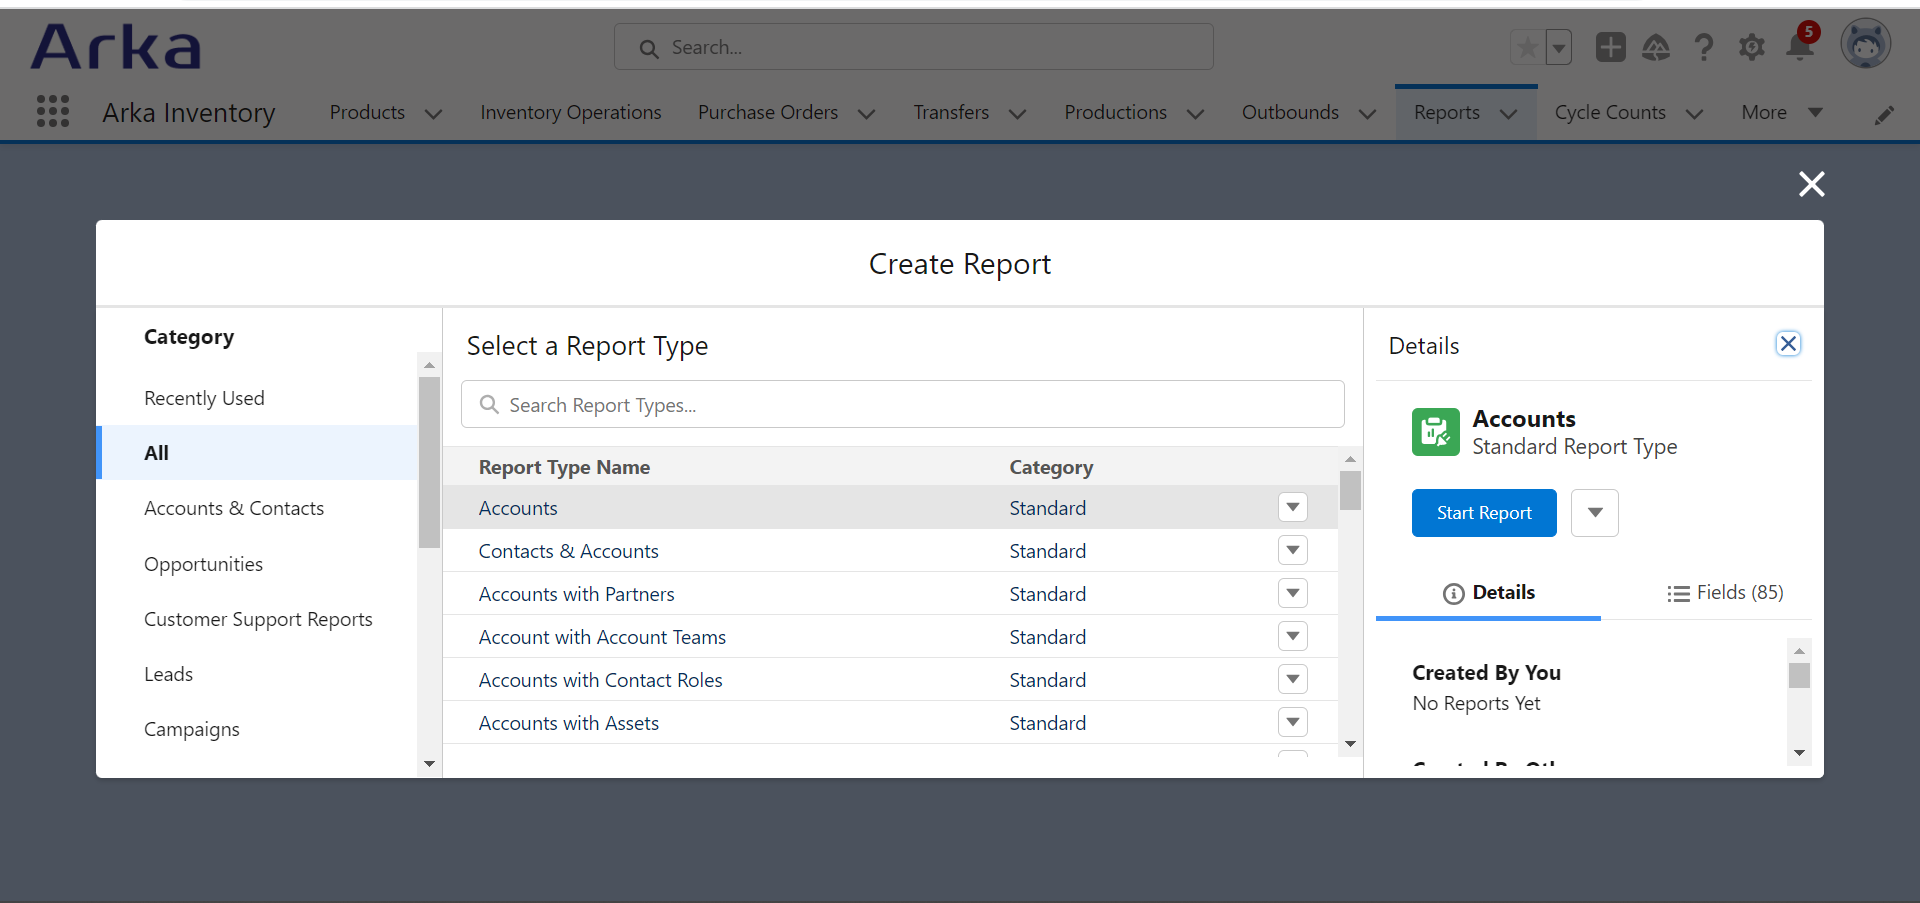
Task: Expand the Products menu chevron
Action: pyautogui.click(x=433, y=114)
